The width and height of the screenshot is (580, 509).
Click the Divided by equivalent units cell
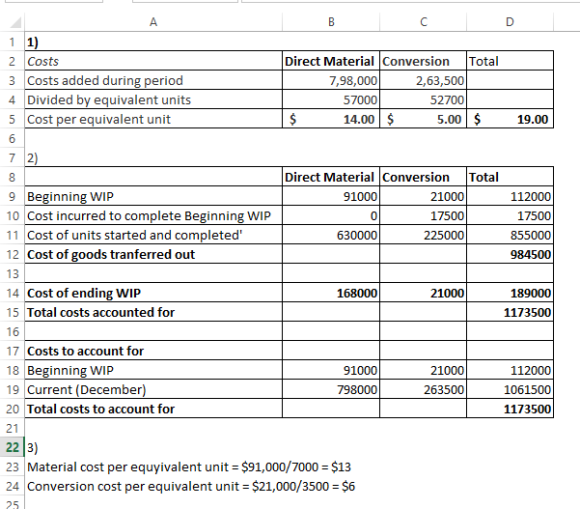pyautogui.click(x=154, y=100)
